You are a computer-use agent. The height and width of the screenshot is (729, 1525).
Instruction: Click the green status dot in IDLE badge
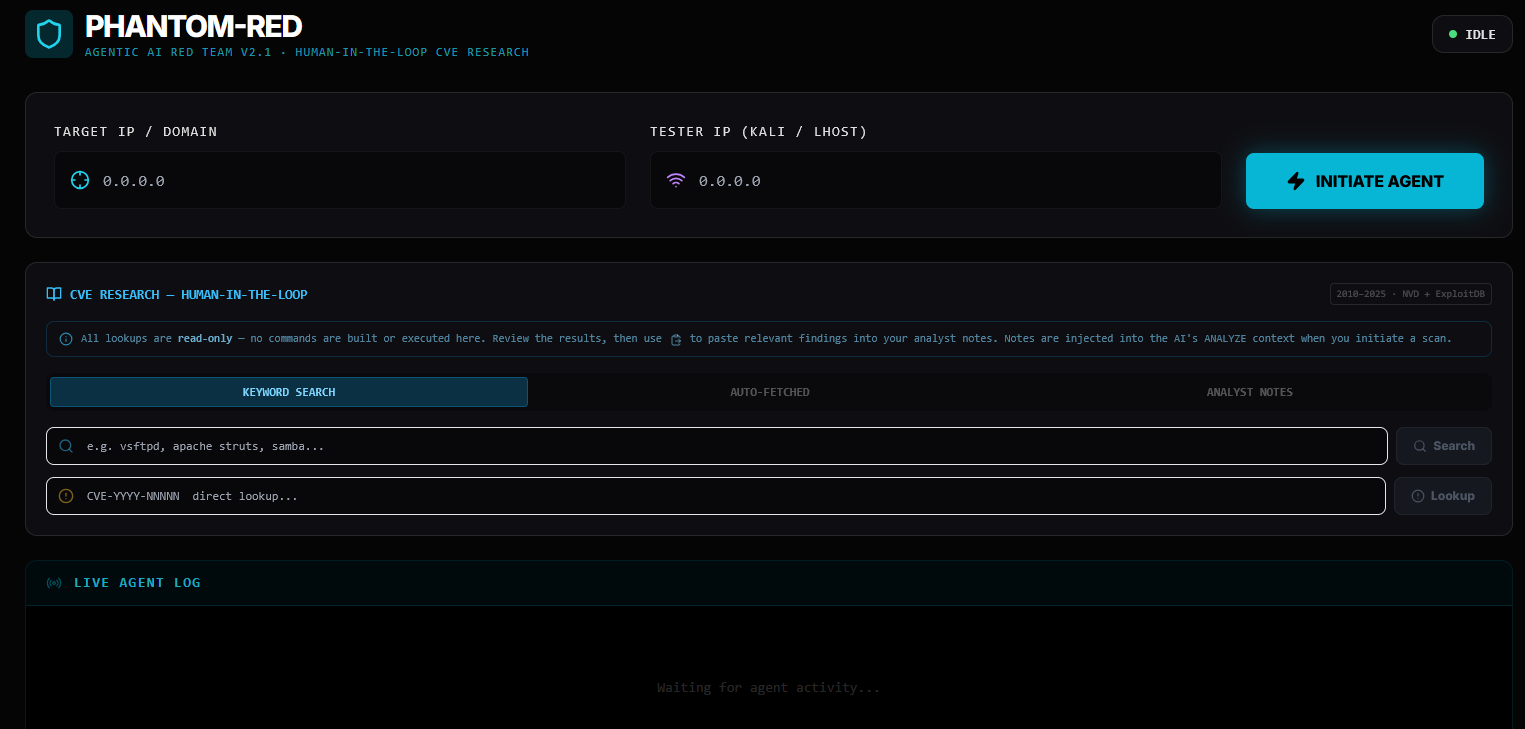pyautogui.click(x=1452, y=34)
